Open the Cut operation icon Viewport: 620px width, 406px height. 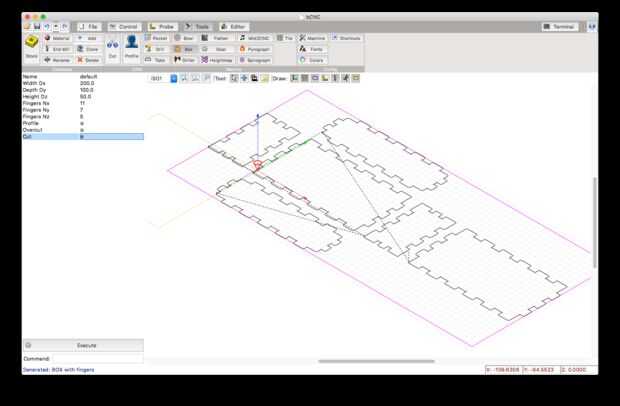[112, 44]
